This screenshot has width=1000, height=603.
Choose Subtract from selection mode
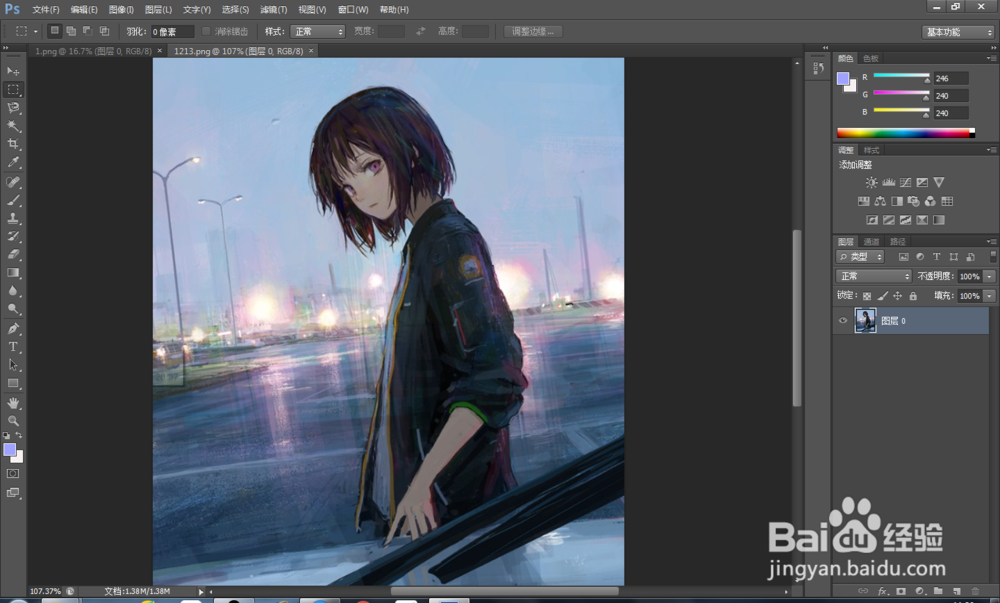pos(87,31)
